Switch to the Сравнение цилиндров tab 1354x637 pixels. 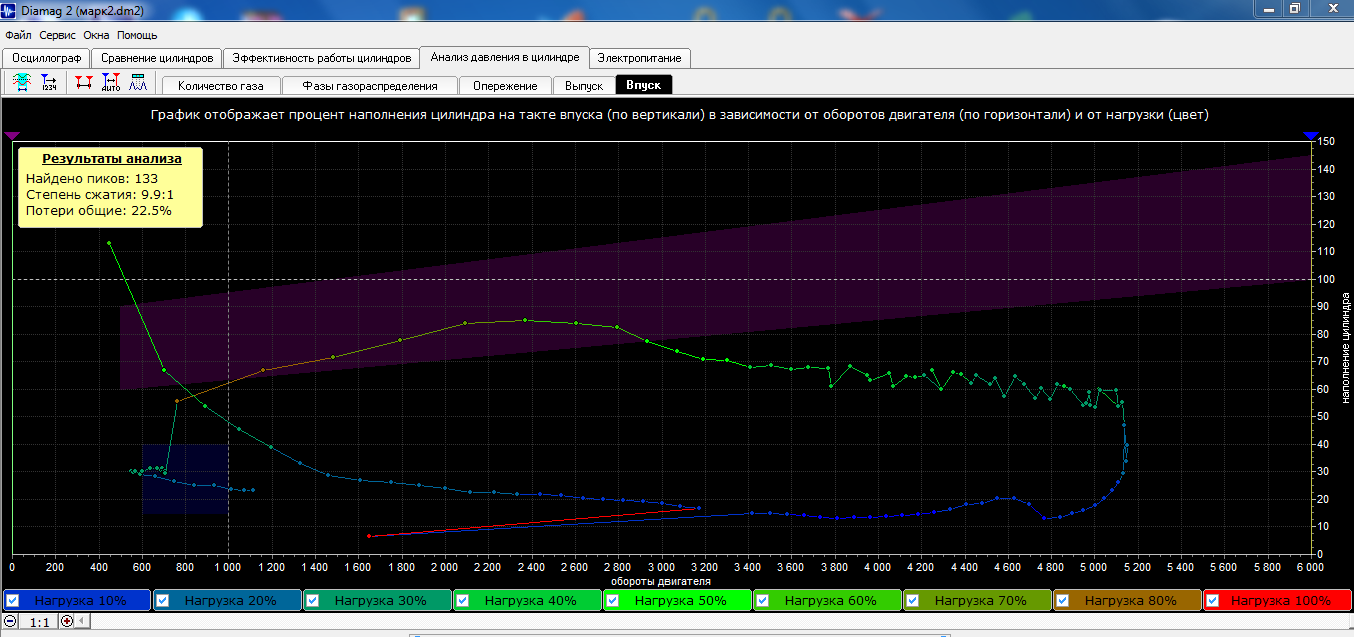click(157, 58)
